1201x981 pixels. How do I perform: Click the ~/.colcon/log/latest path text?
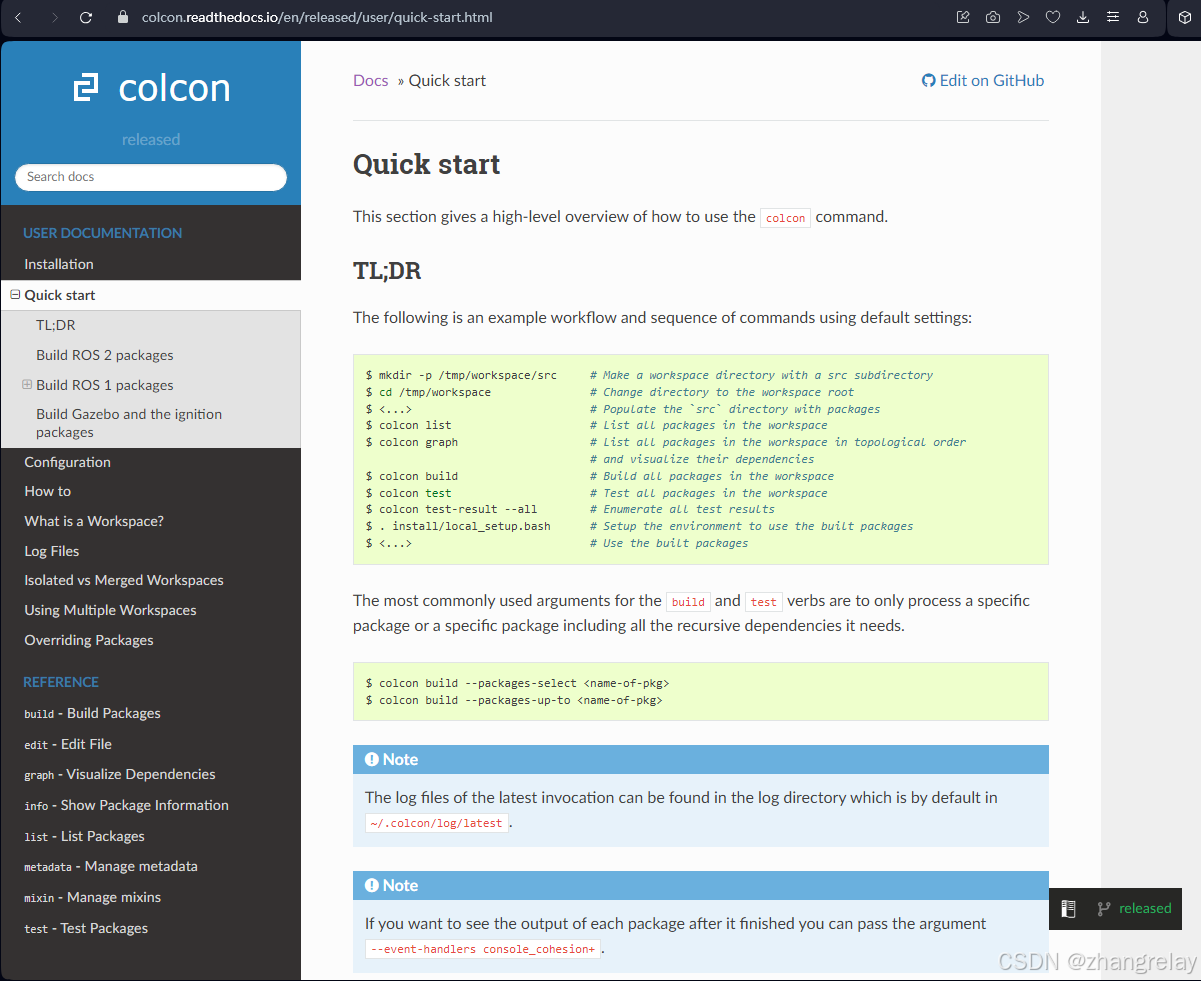[x=437, y=823]
